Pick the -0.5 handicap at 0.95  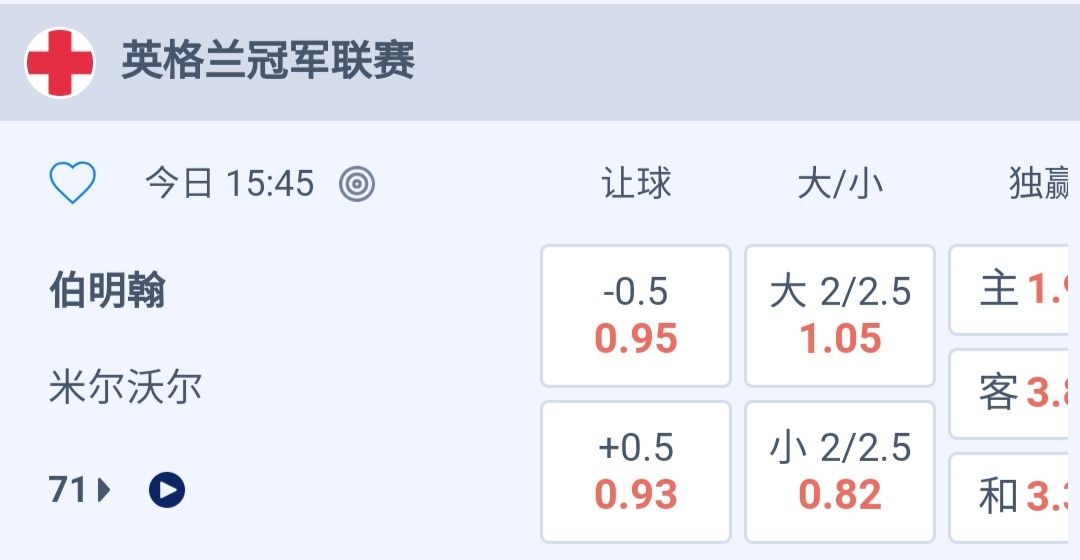pyautogui.click(x=636, y=316)
